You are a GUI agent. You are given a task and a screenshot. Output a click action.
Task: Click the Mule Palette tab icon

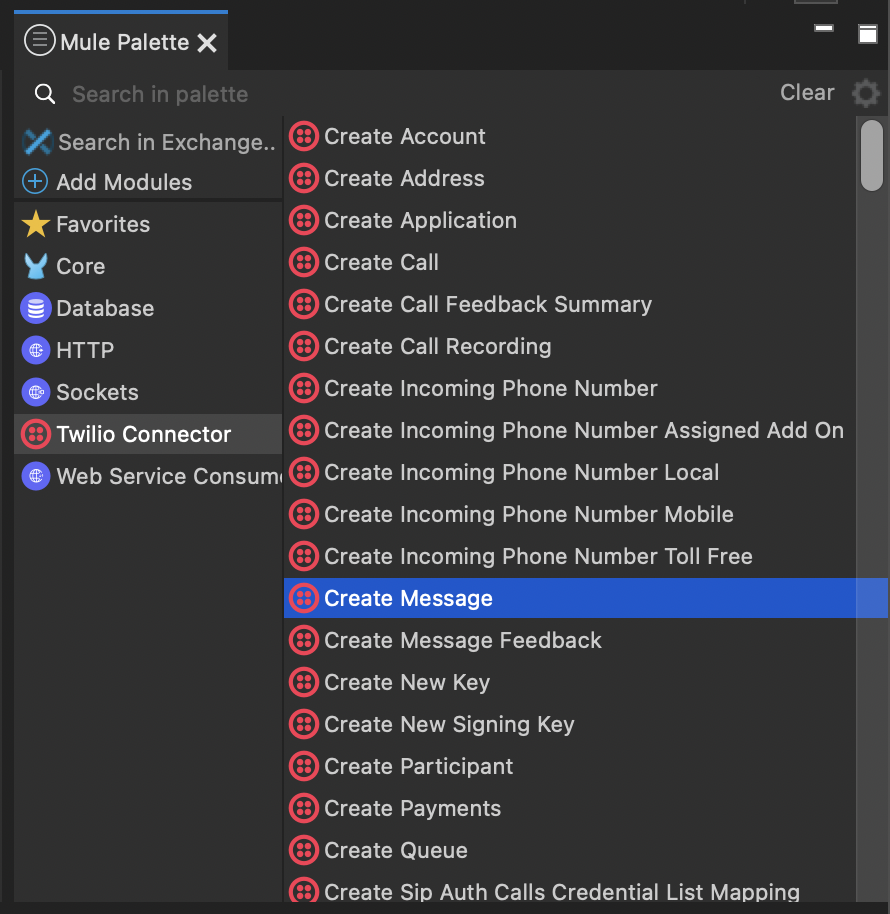click(39, 41)
